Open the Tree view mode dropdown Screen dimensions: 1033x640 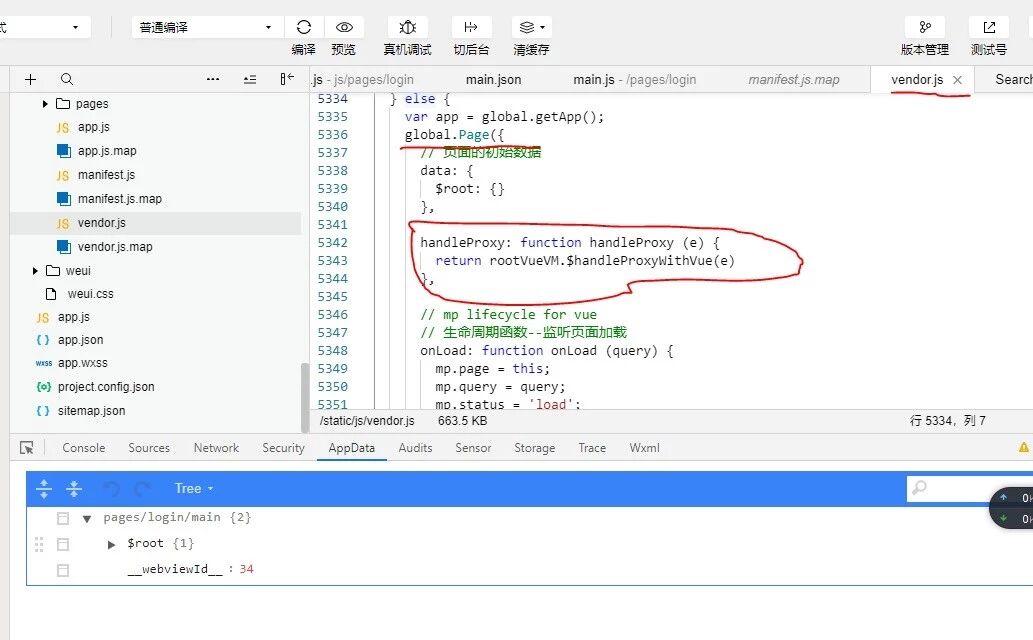tap(194, 488)
